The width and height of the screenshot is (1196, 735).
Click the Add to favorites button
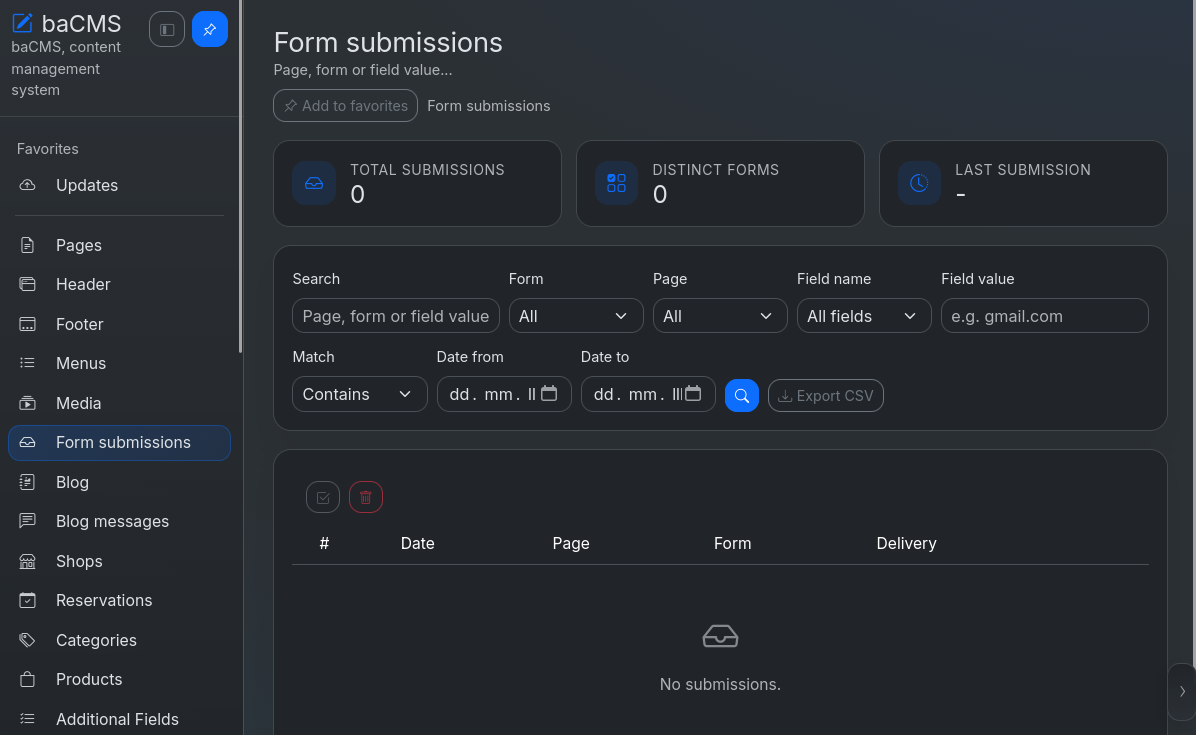click(x=346, y=106)
